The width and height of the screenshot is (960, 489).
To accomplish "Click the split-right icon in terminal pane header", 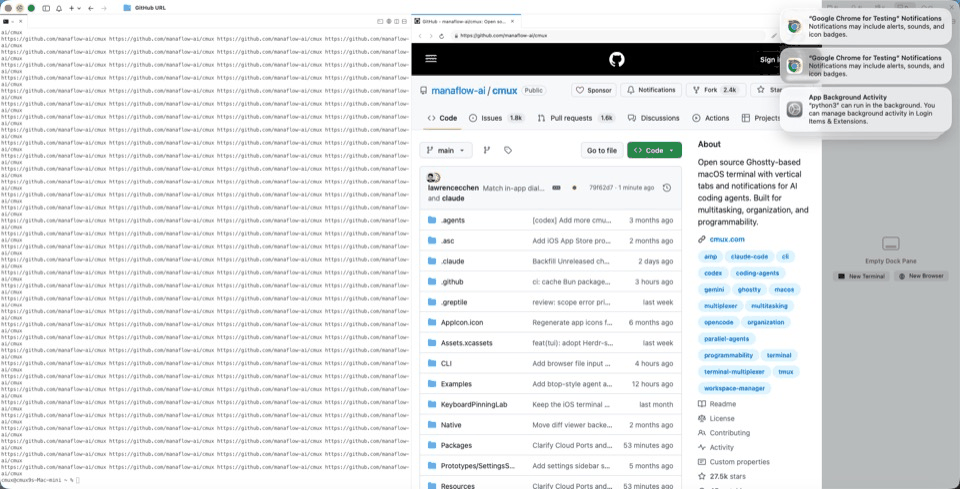I will point(397,21).
